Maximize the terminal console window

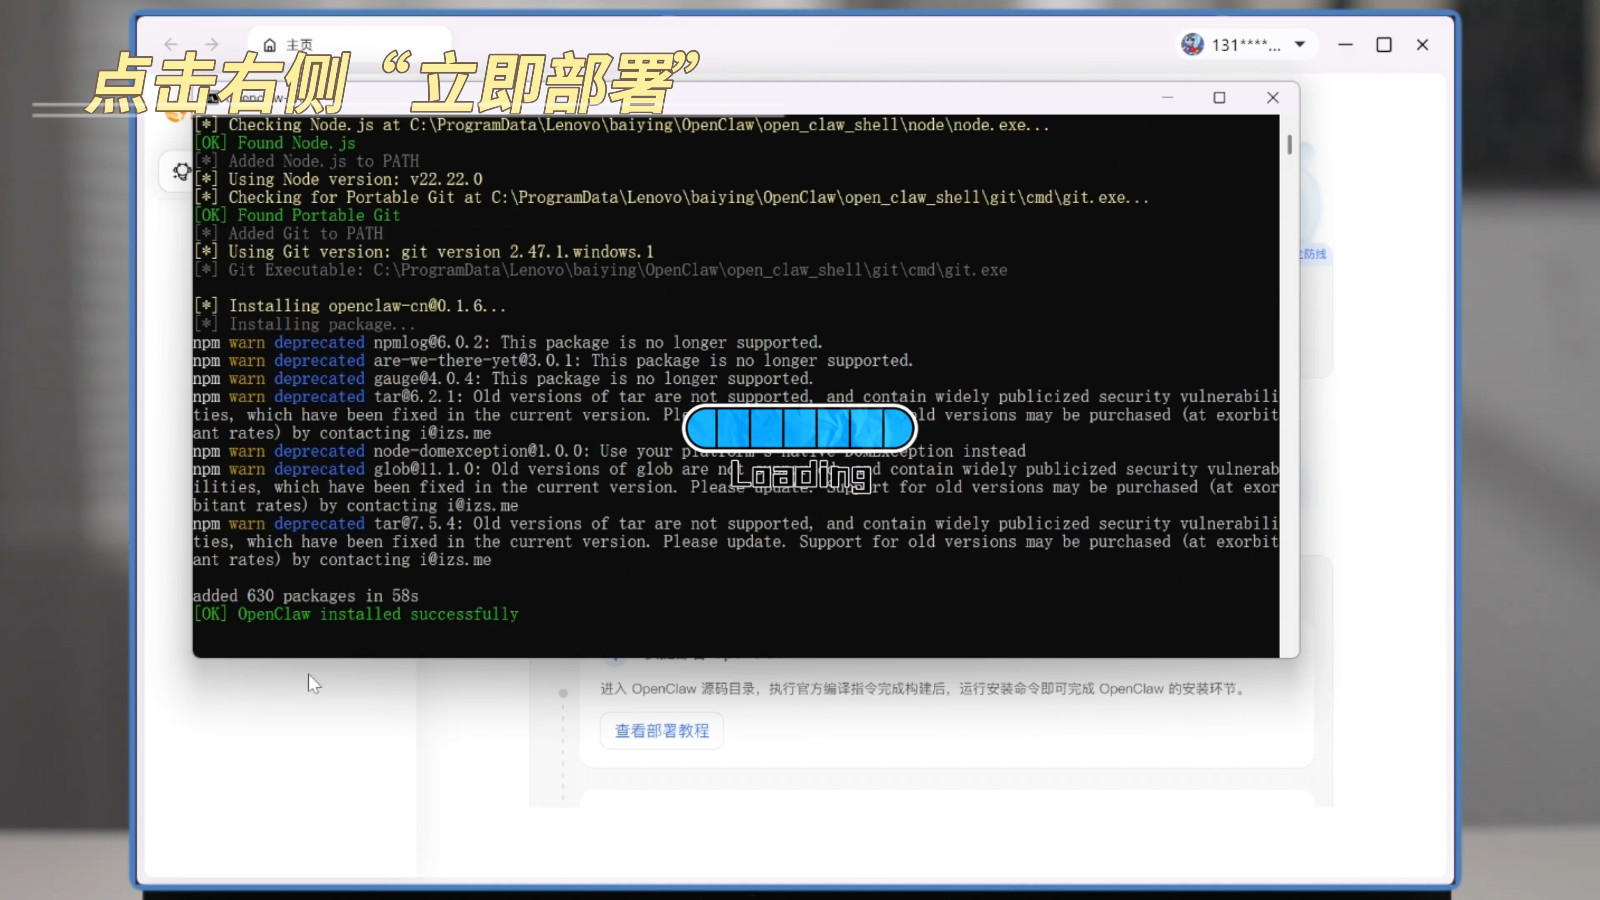point(1219,97)
